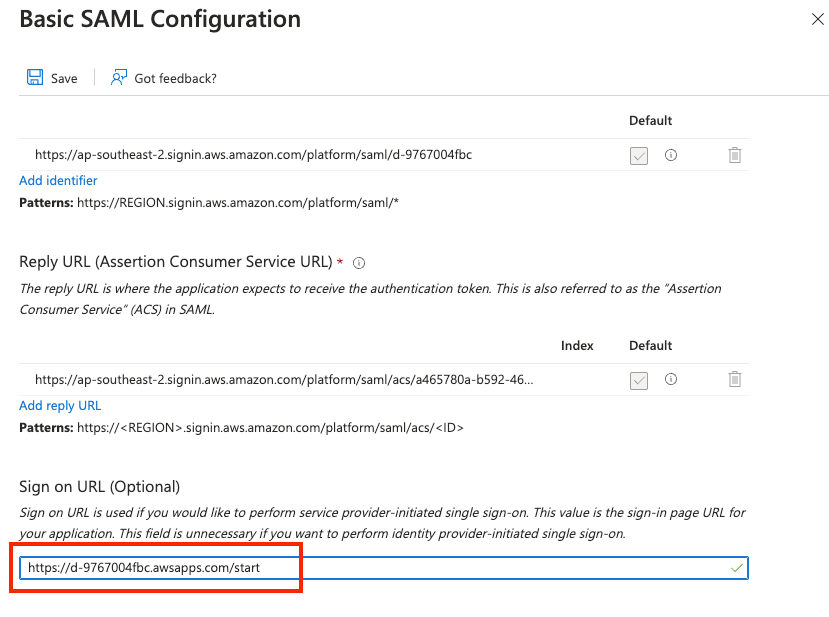Screen dimensions: 829x617
Task: Show info for identifier default checkbox
Action: click(671, 155)
